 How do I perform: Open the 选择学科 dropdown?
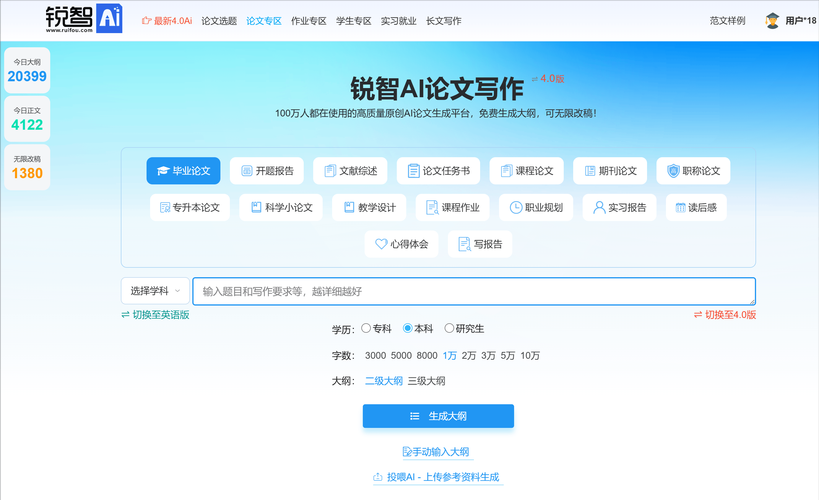155,291
